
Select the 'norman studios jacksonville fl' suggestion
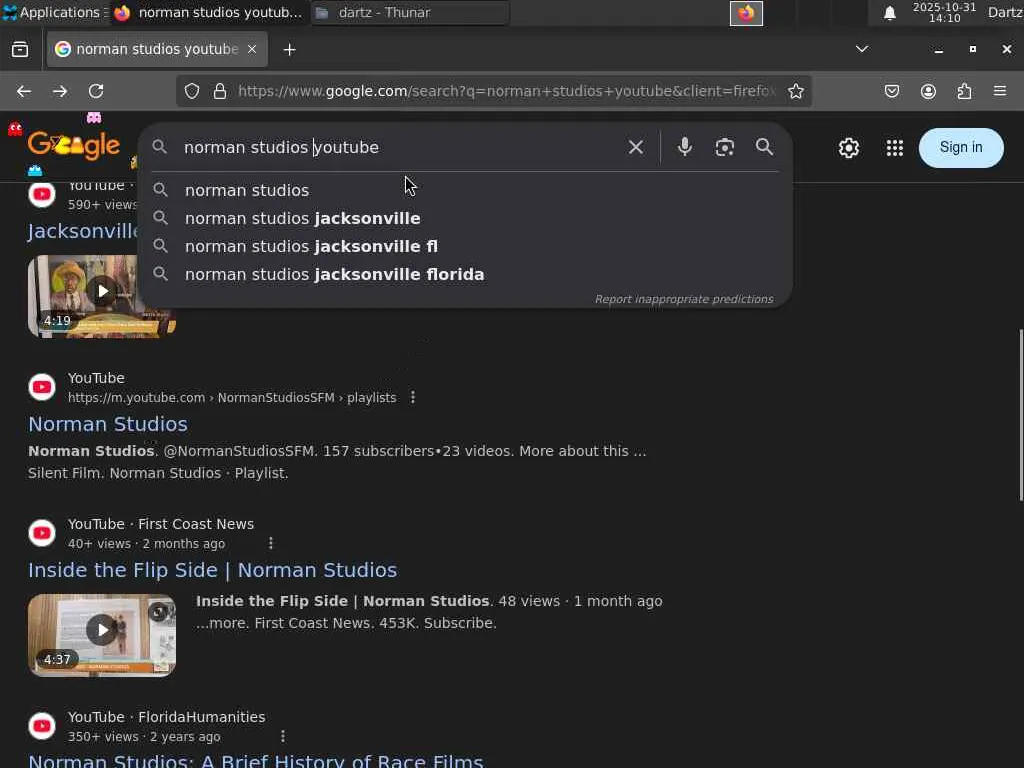pos(465,246)
